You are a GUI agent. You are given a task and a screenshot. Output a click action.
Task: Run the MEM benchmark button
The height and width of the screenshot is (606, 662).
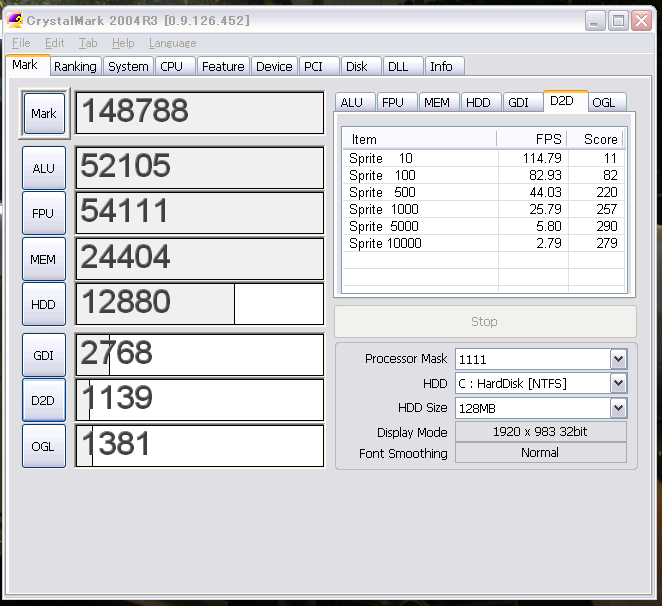(44, 259)
